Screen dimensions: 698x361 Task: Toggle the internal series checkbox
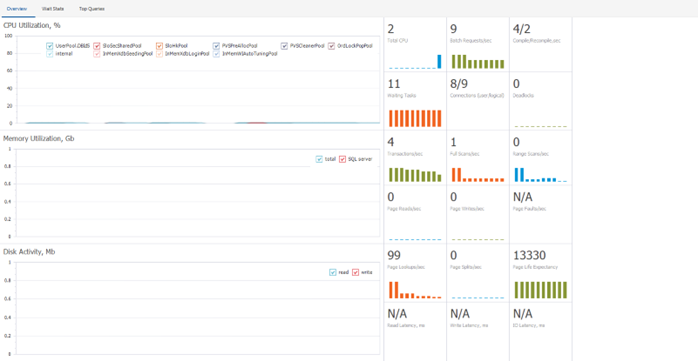pos(50,54)
